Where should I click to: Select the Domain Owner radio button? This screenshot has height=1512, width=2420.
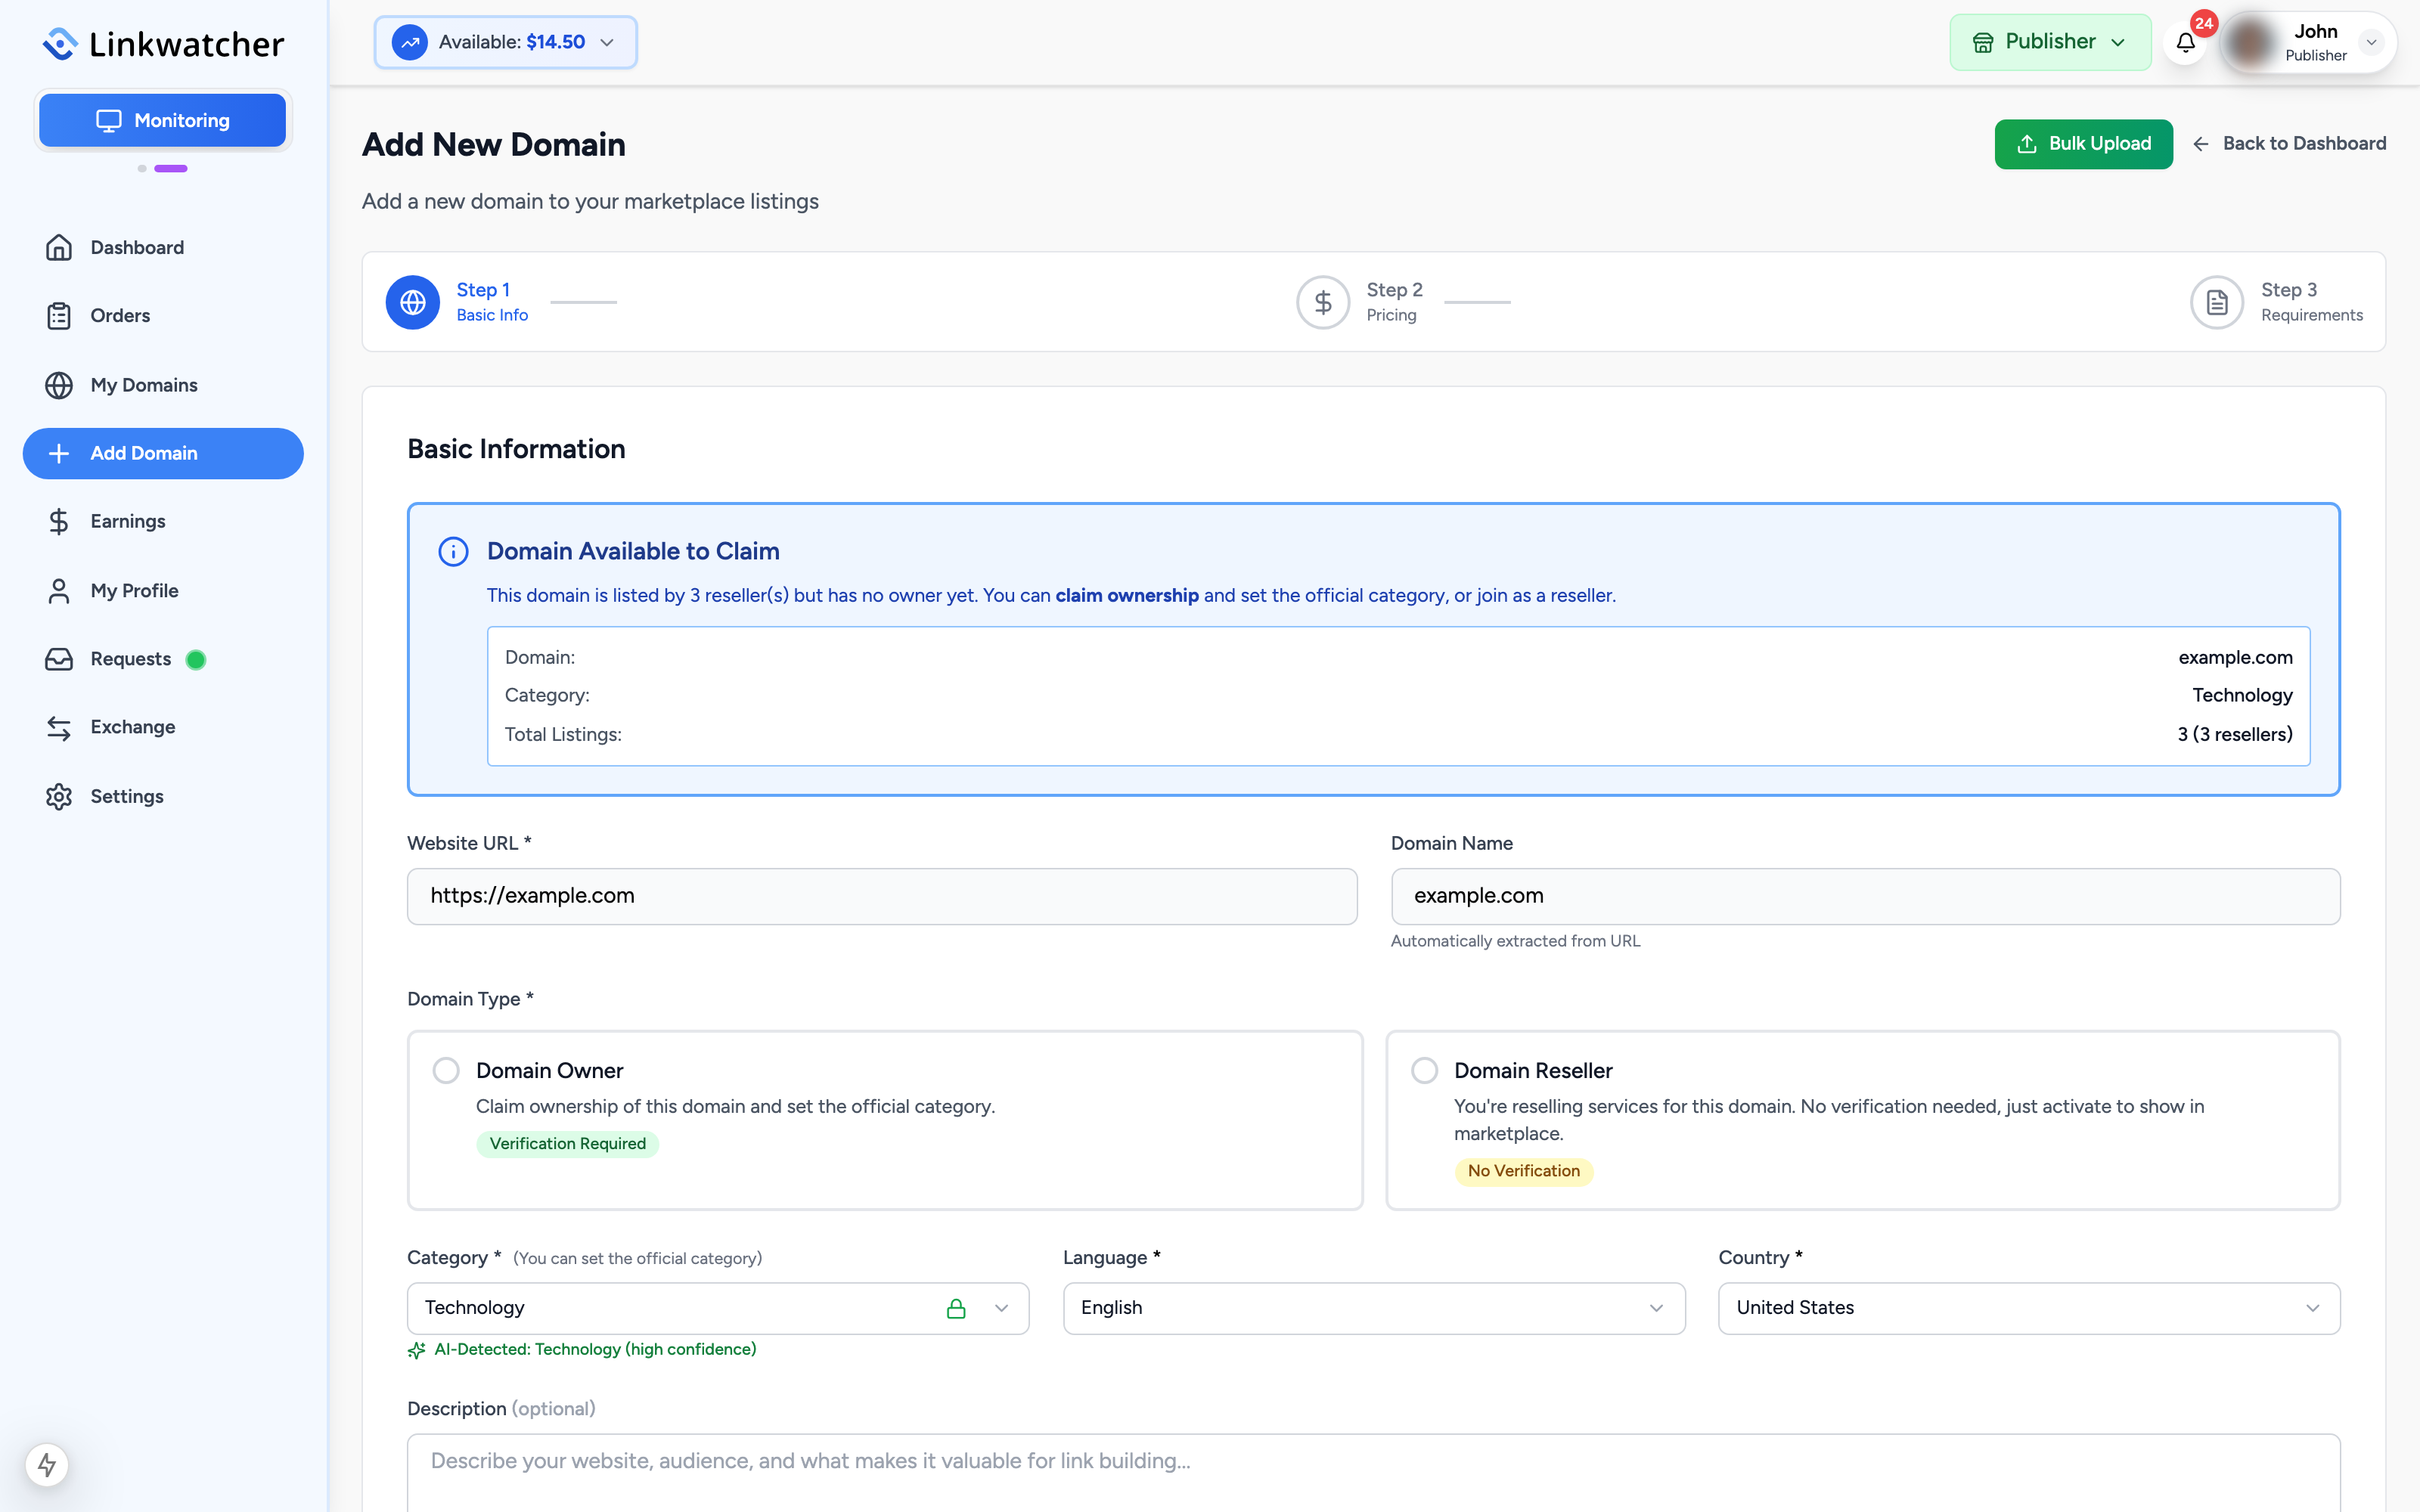446,1071
